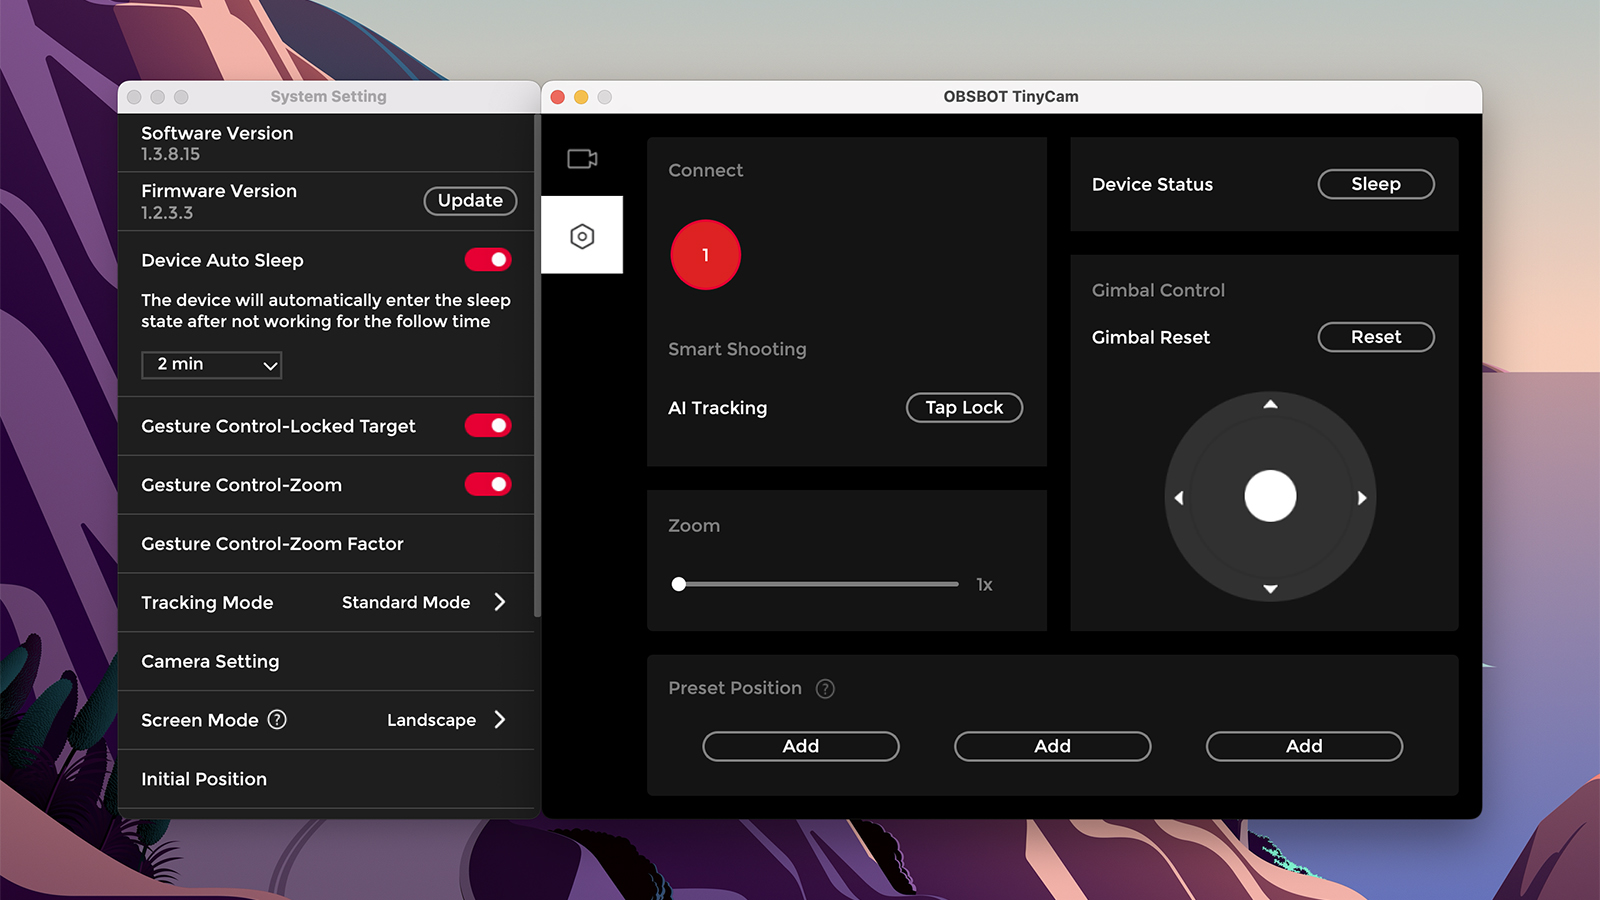The height and width of the screenshot is (900, 1600).
Task: Select the Landscape value text
Action: pos(431,720)
